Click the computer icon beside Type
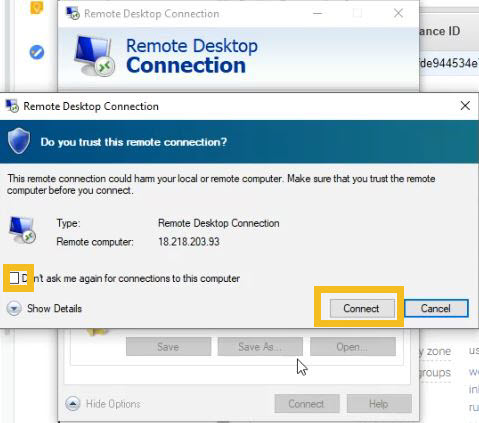Viewport: 479px width, 423px height. pyautogui.click(x=22, y=230)
